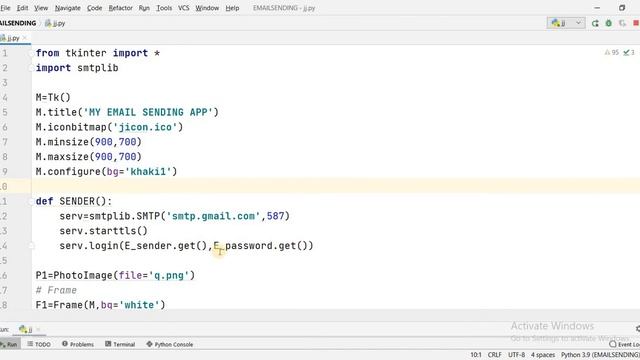
Task: Click F1=Frame(M,bg='white') line
Action: tap(100, 304)
